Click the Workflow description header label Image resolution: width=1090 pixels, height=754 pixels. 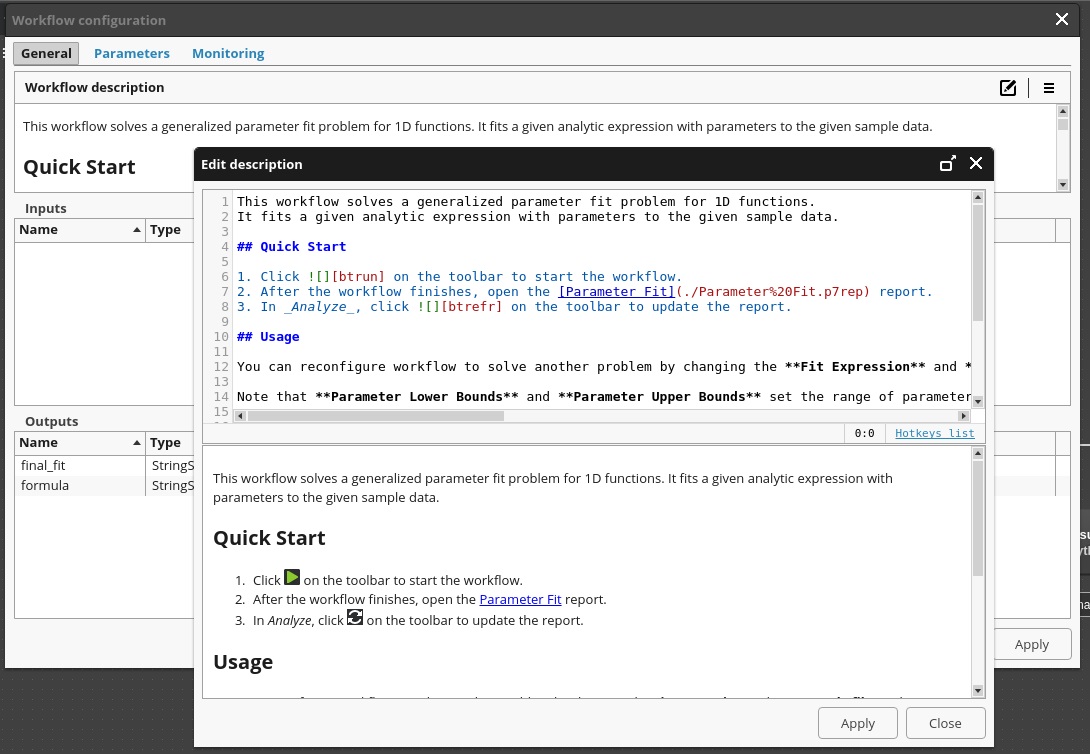95,88
